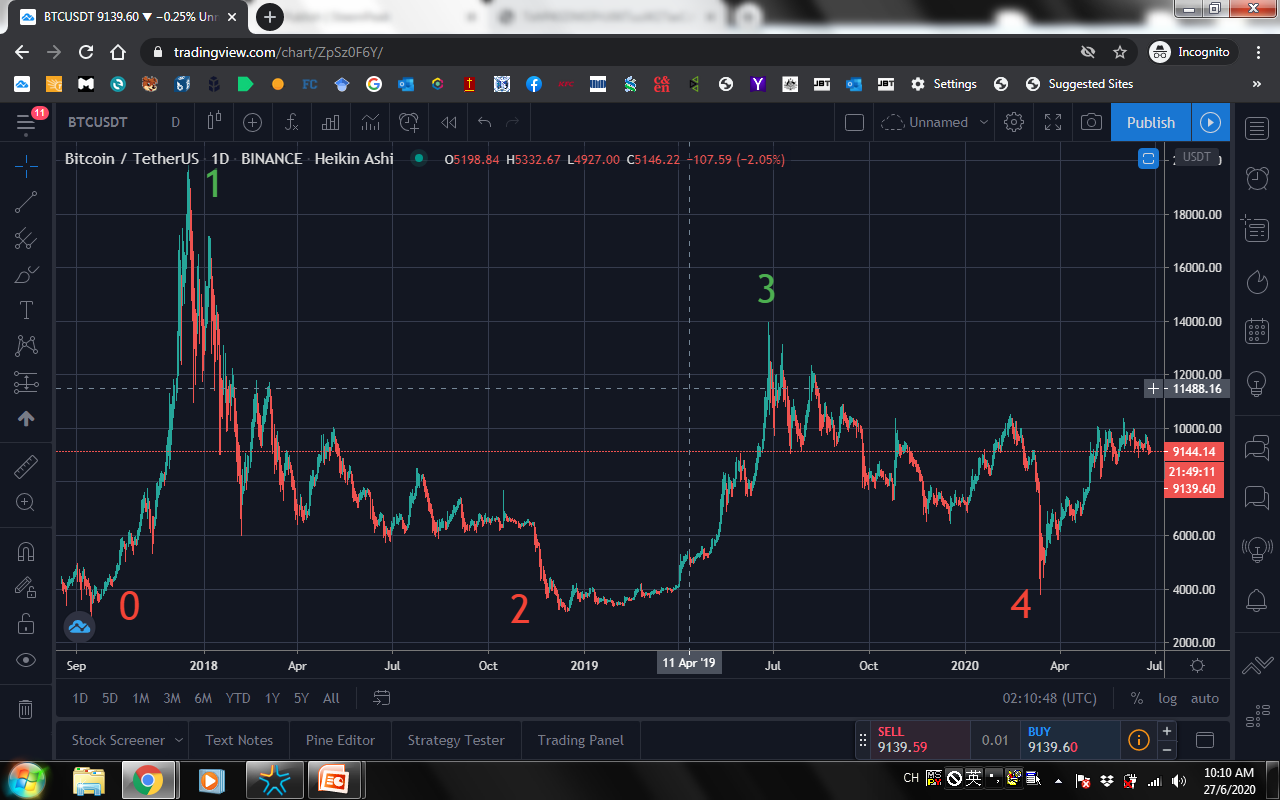Expand the Unnamed layout dropdown
1280x800 pixels.
(x=984, y=122)
